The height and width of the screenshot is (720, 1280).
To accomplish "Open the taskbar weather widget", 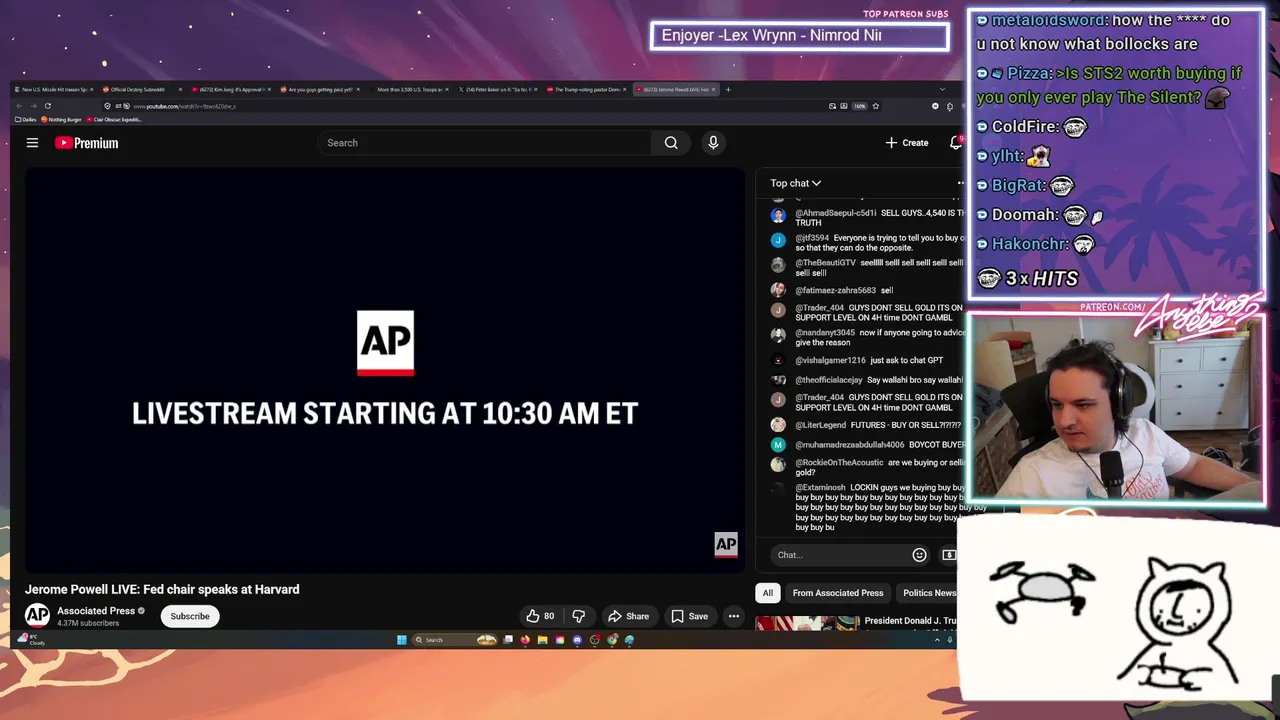I will (30, 639).
